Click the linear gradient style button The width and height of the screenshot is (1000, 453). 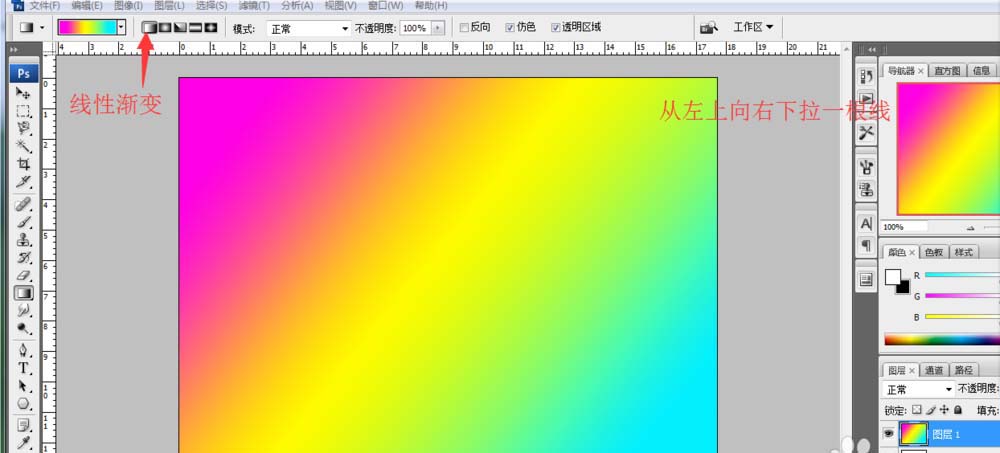pyautogui.click(x=148, y=27)
